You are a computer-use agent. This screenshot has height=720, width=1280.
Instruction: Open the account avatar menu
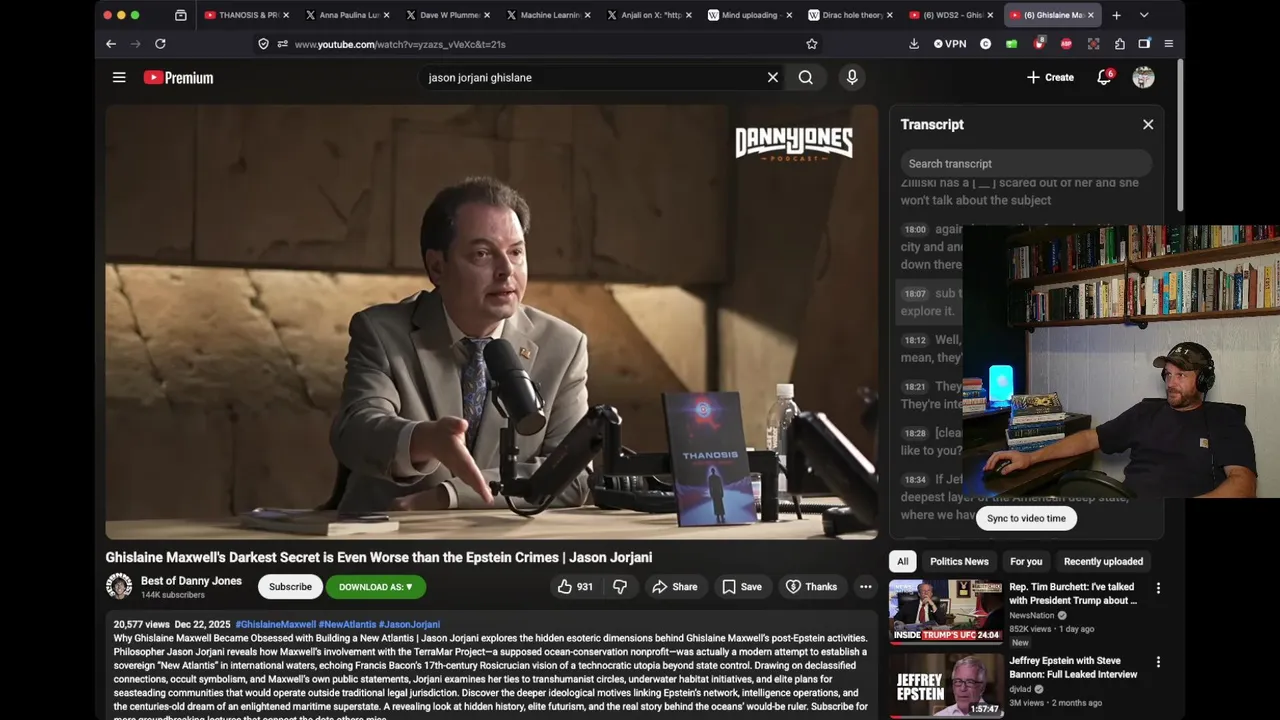[1144, 77]
